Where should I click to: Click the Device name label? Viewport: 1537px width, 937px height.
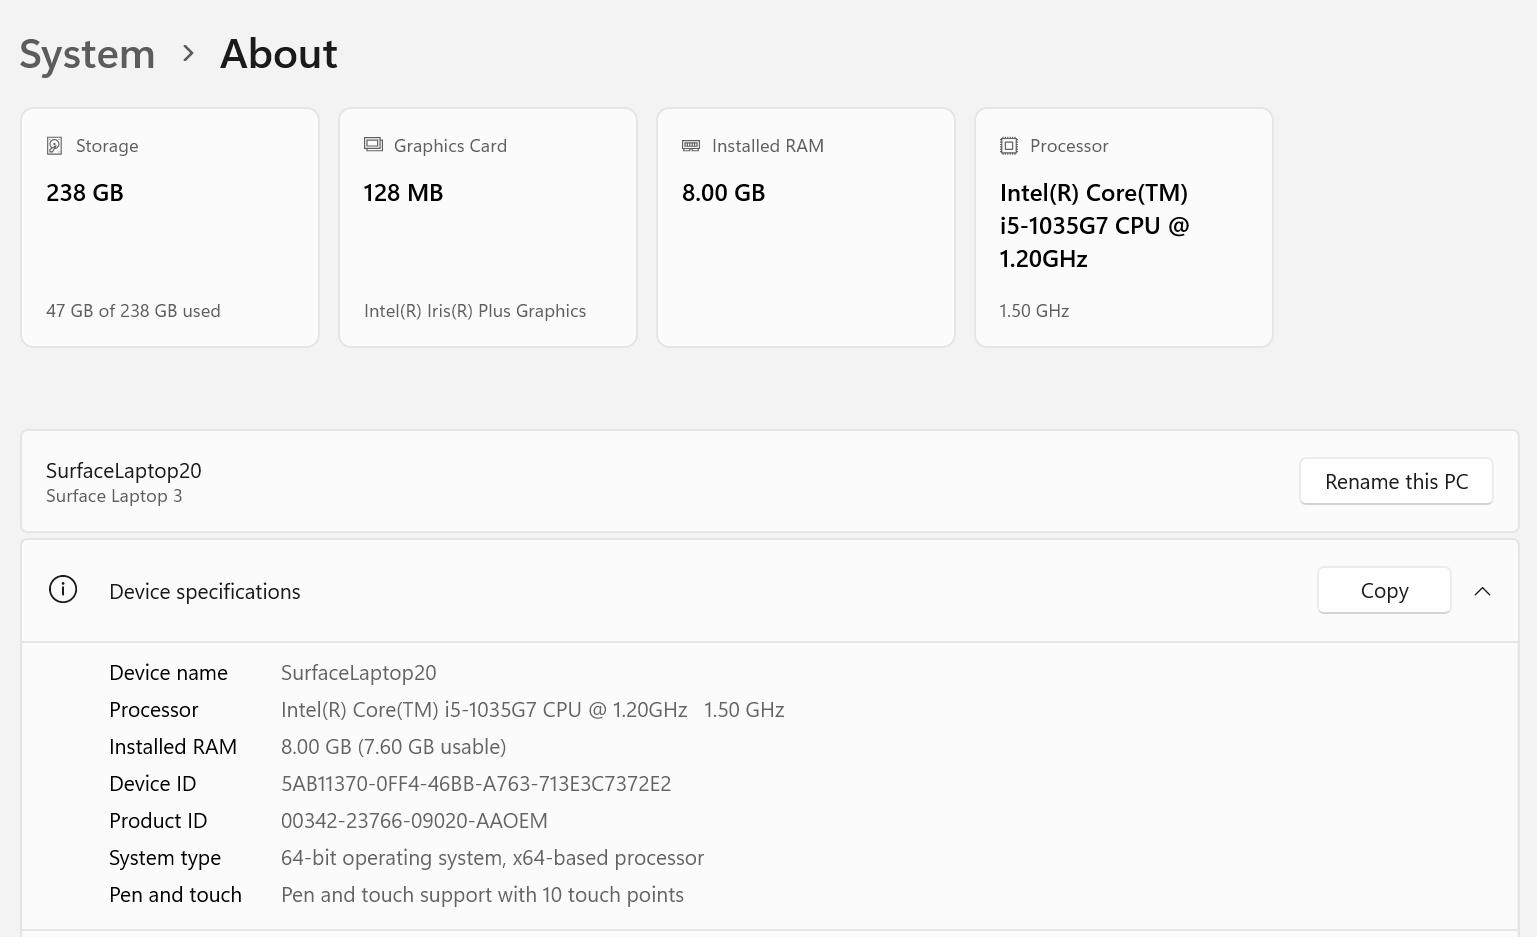[168, 673]
